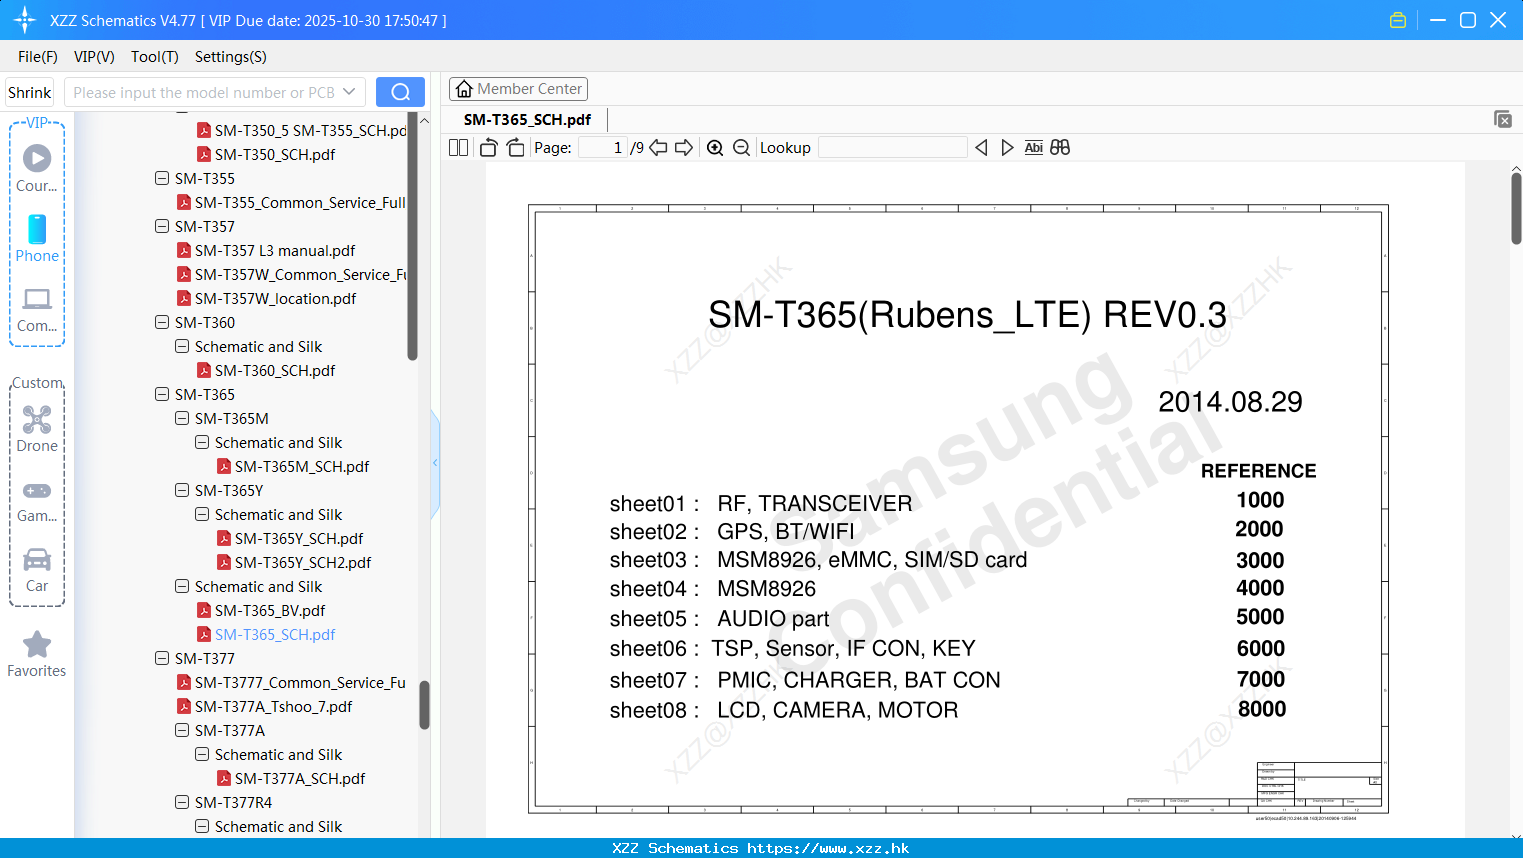Find next lookup result
The height and width of the screenshot is (858, 1523).
click(x=1007, y=147)
